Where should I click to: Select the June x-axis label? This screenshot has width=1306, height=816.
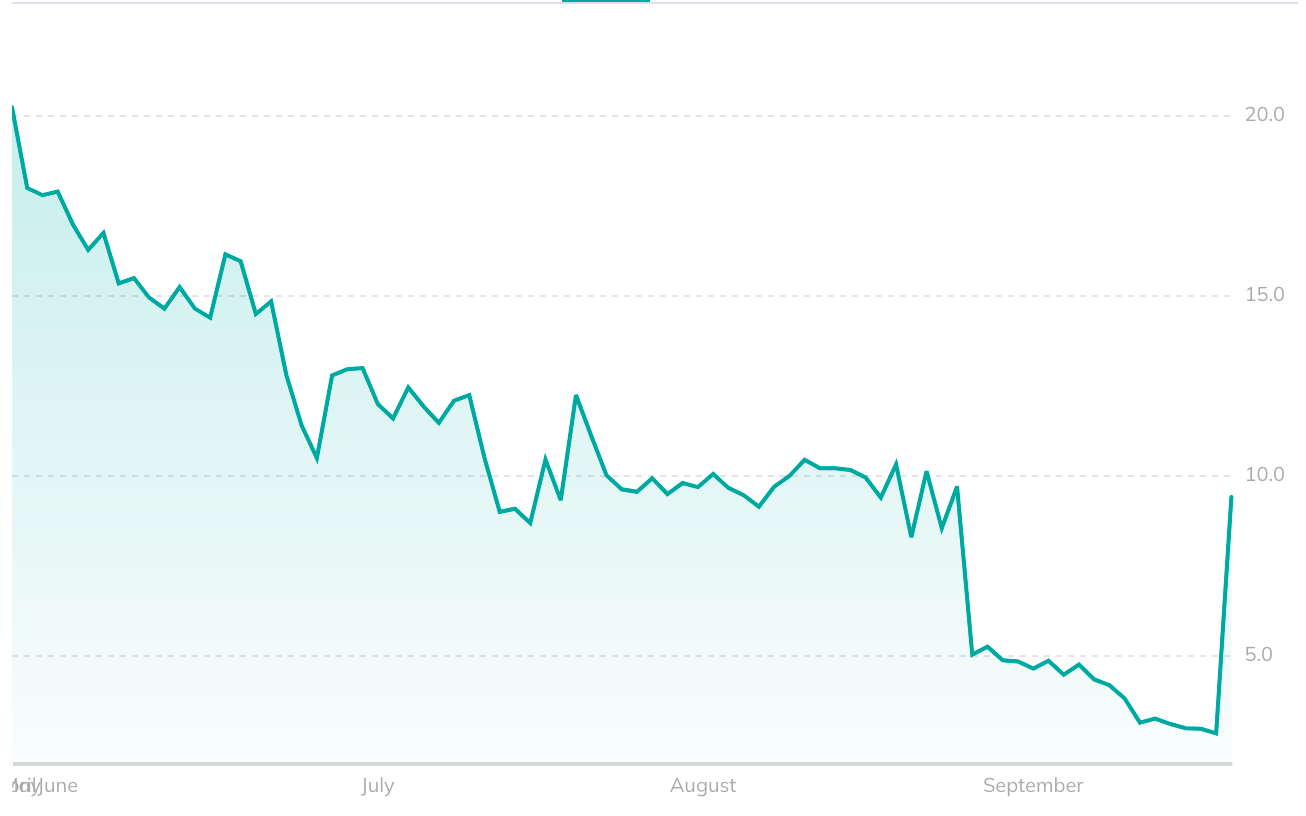(57, 786)
